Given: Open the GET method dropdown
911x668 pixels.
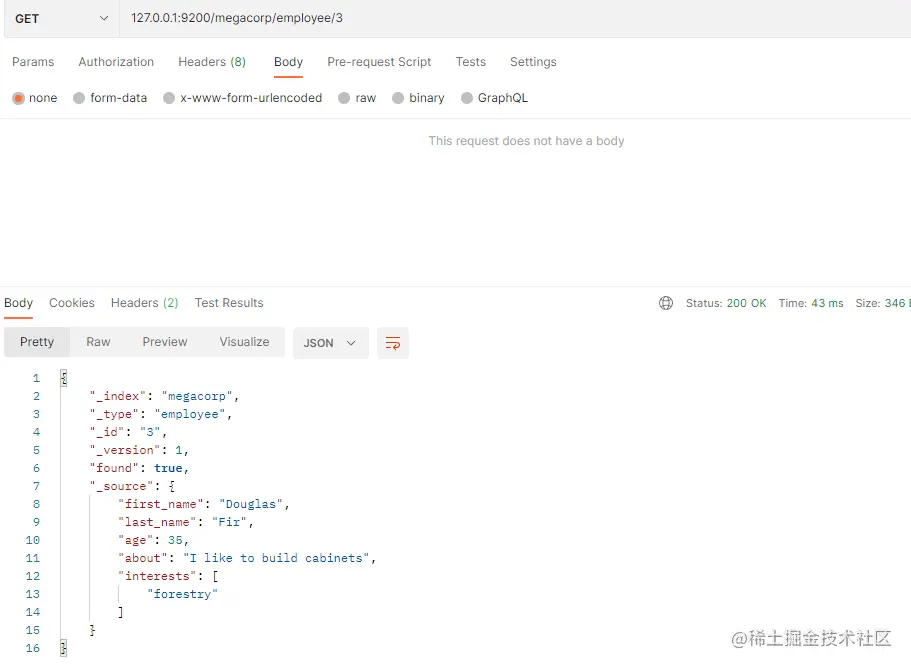Looking at the screenshot, I should click(62, 19).
